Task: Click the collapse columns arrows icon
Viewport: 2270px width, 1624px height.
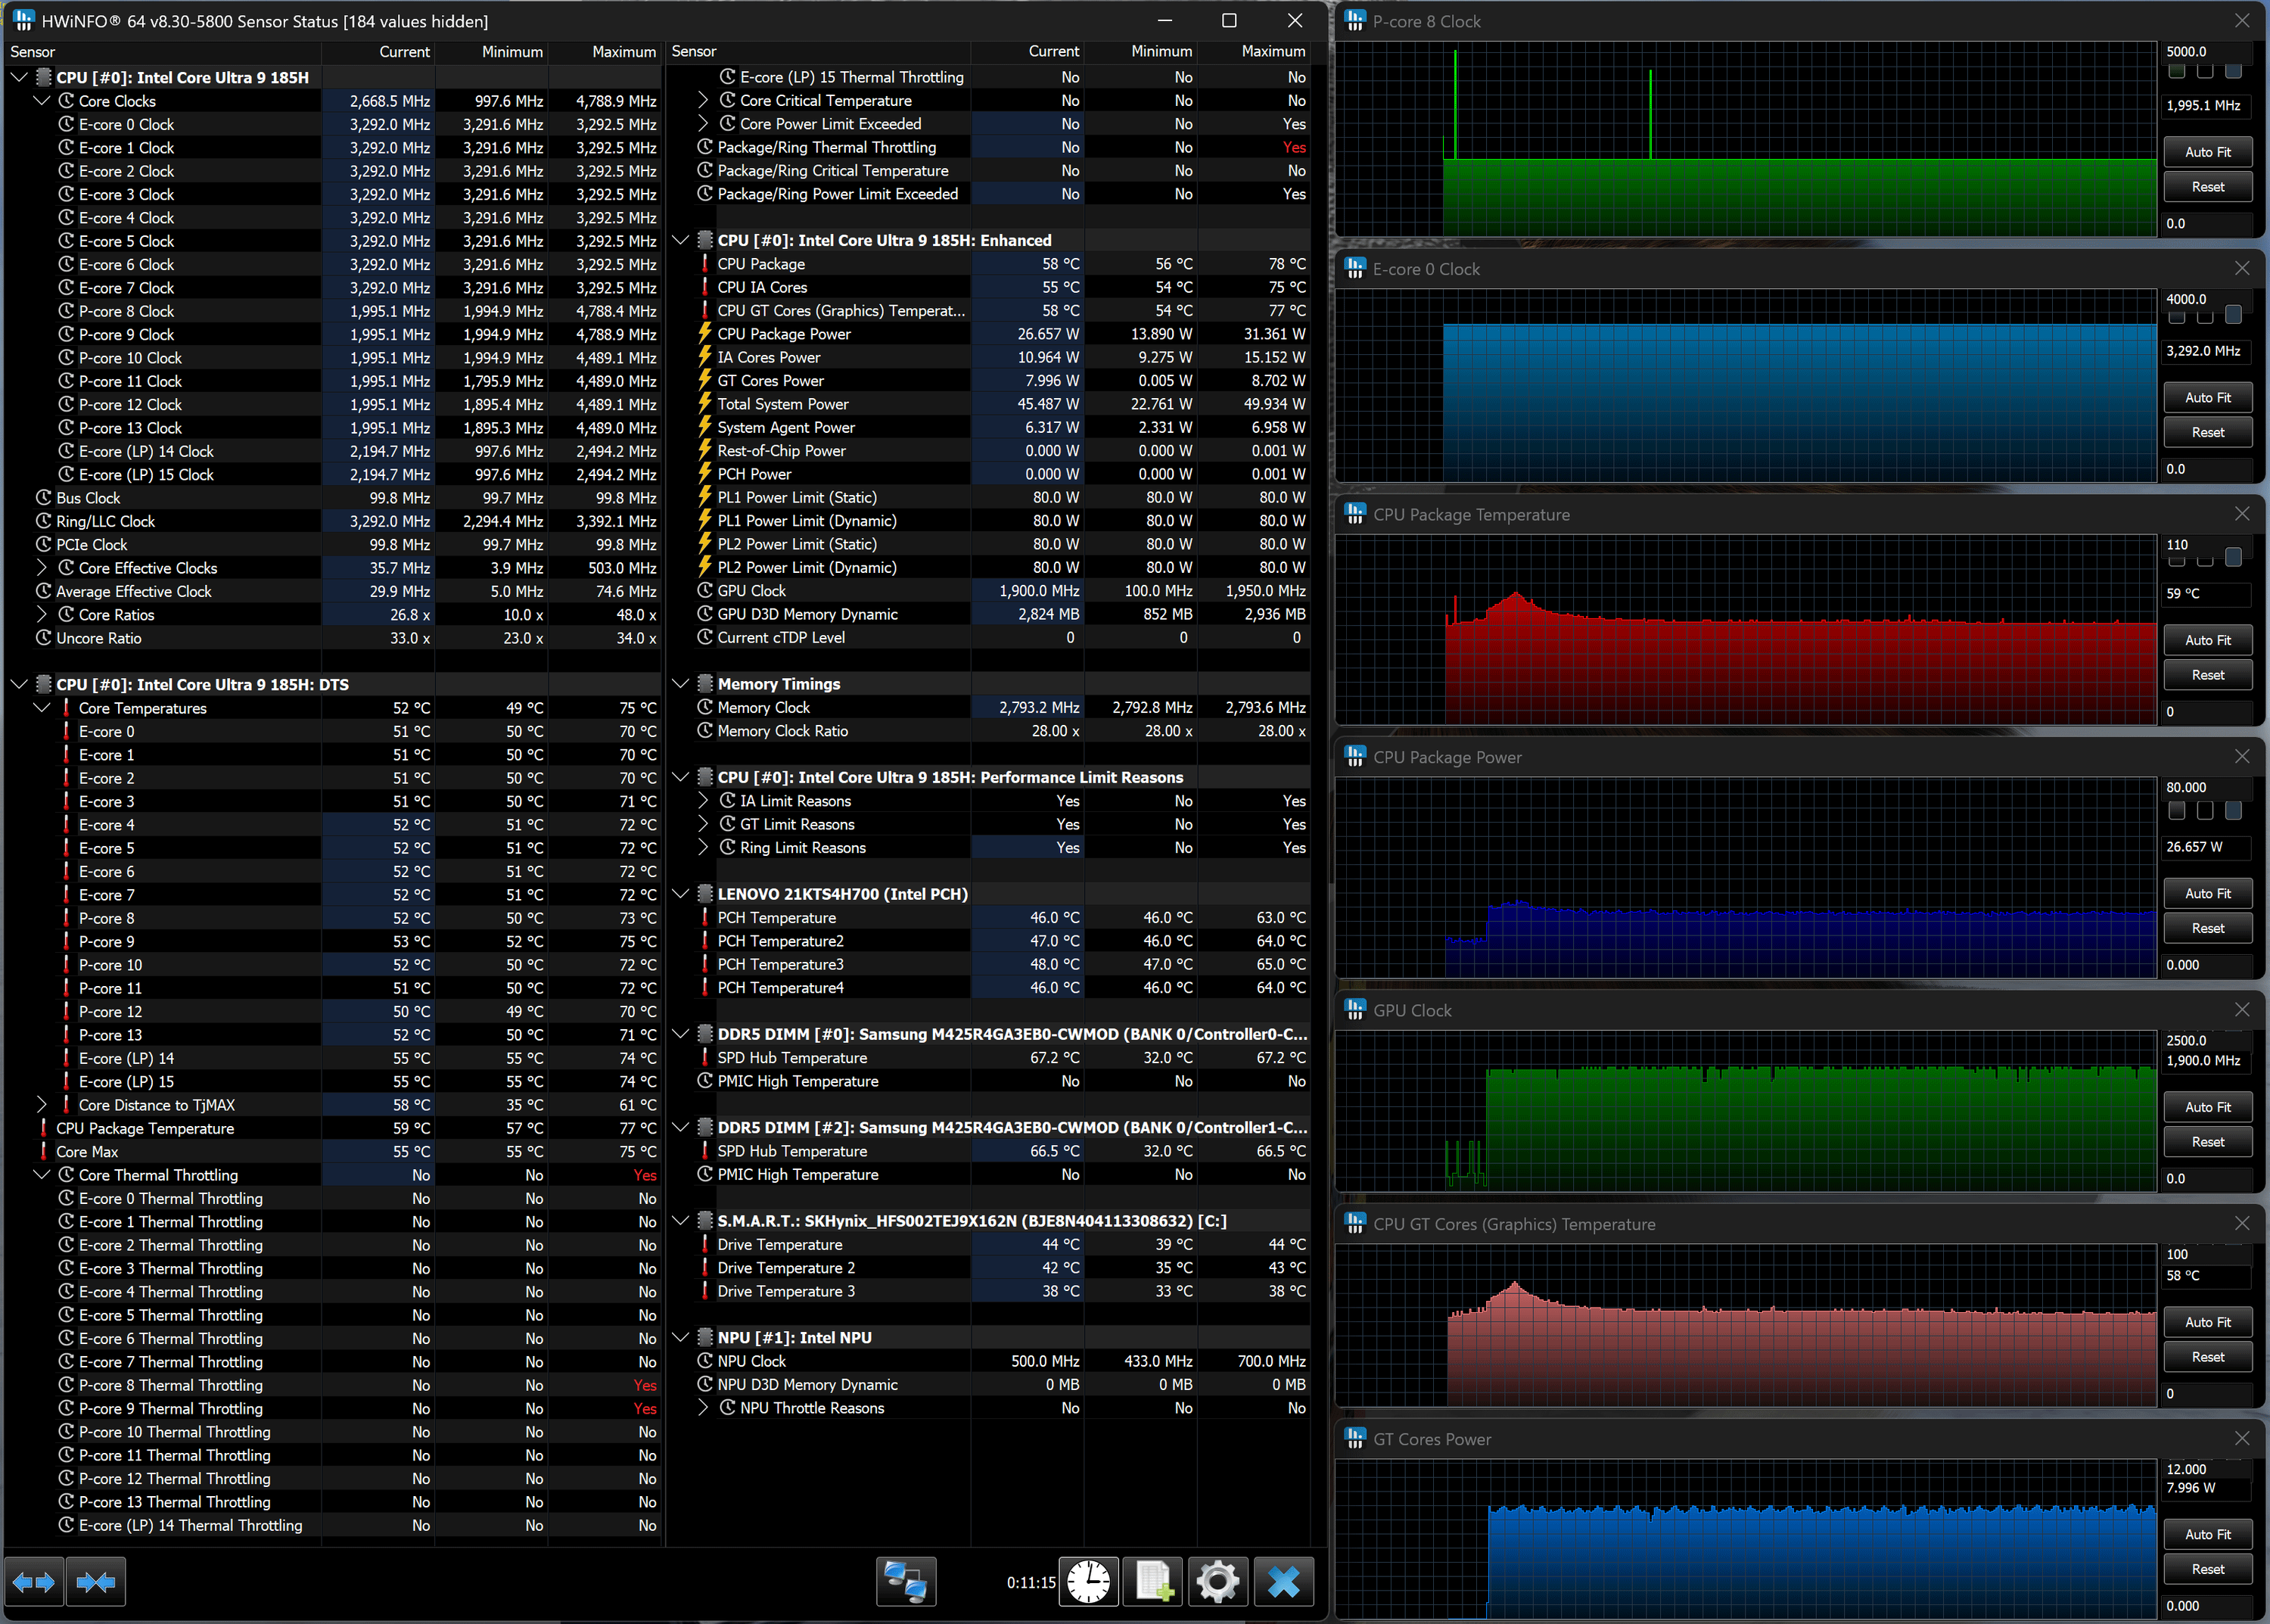Action: click(x=96, y=1582)
